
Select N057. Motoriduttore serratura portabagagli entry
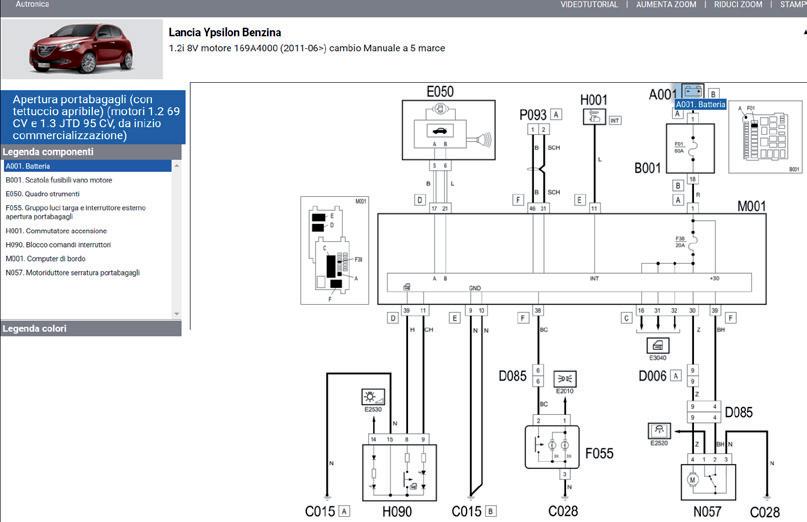coord(73,273)
